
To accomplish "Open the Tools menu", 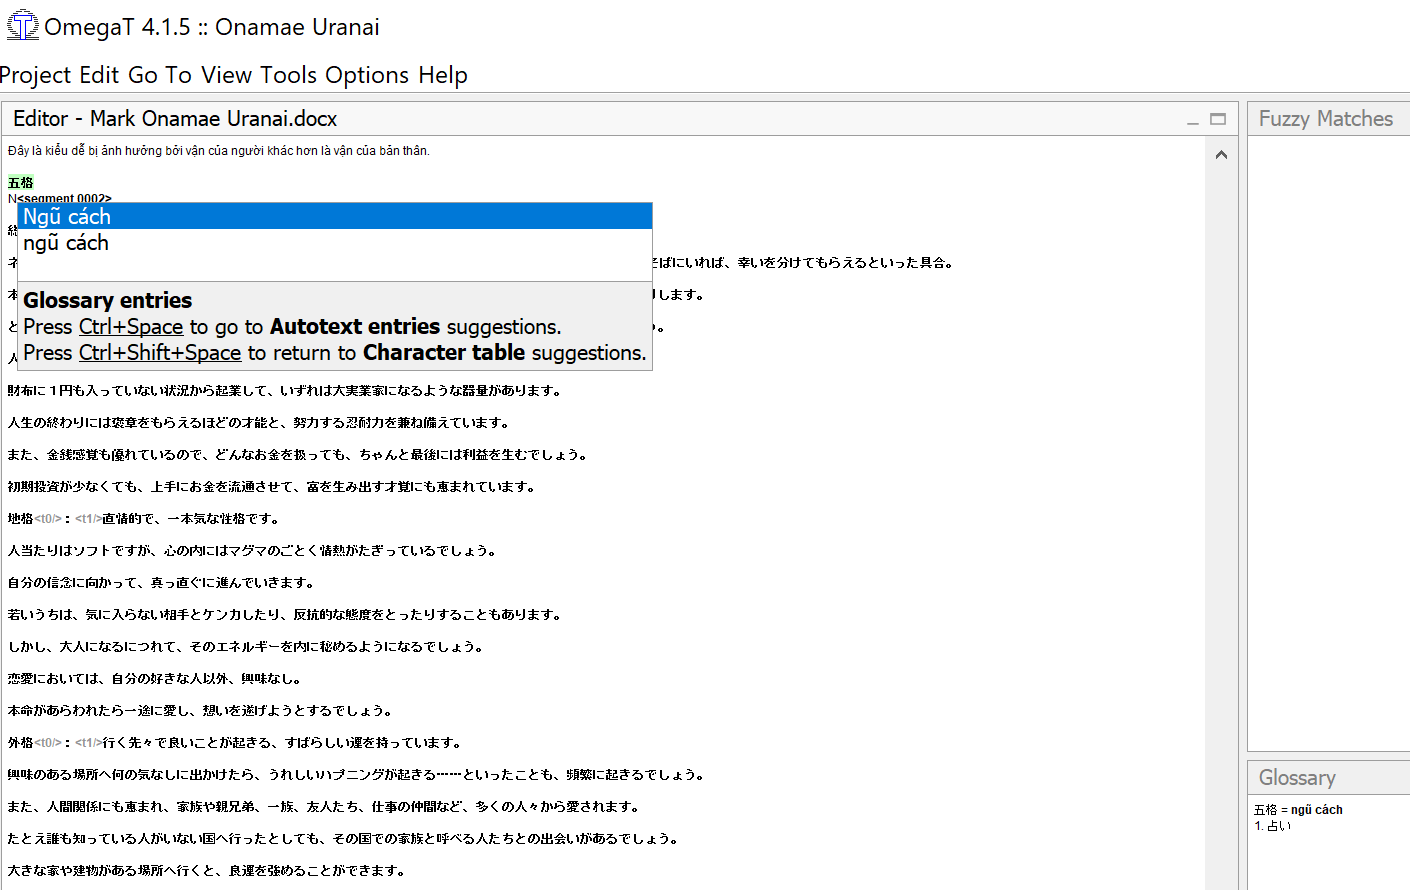I will point(289,75).
